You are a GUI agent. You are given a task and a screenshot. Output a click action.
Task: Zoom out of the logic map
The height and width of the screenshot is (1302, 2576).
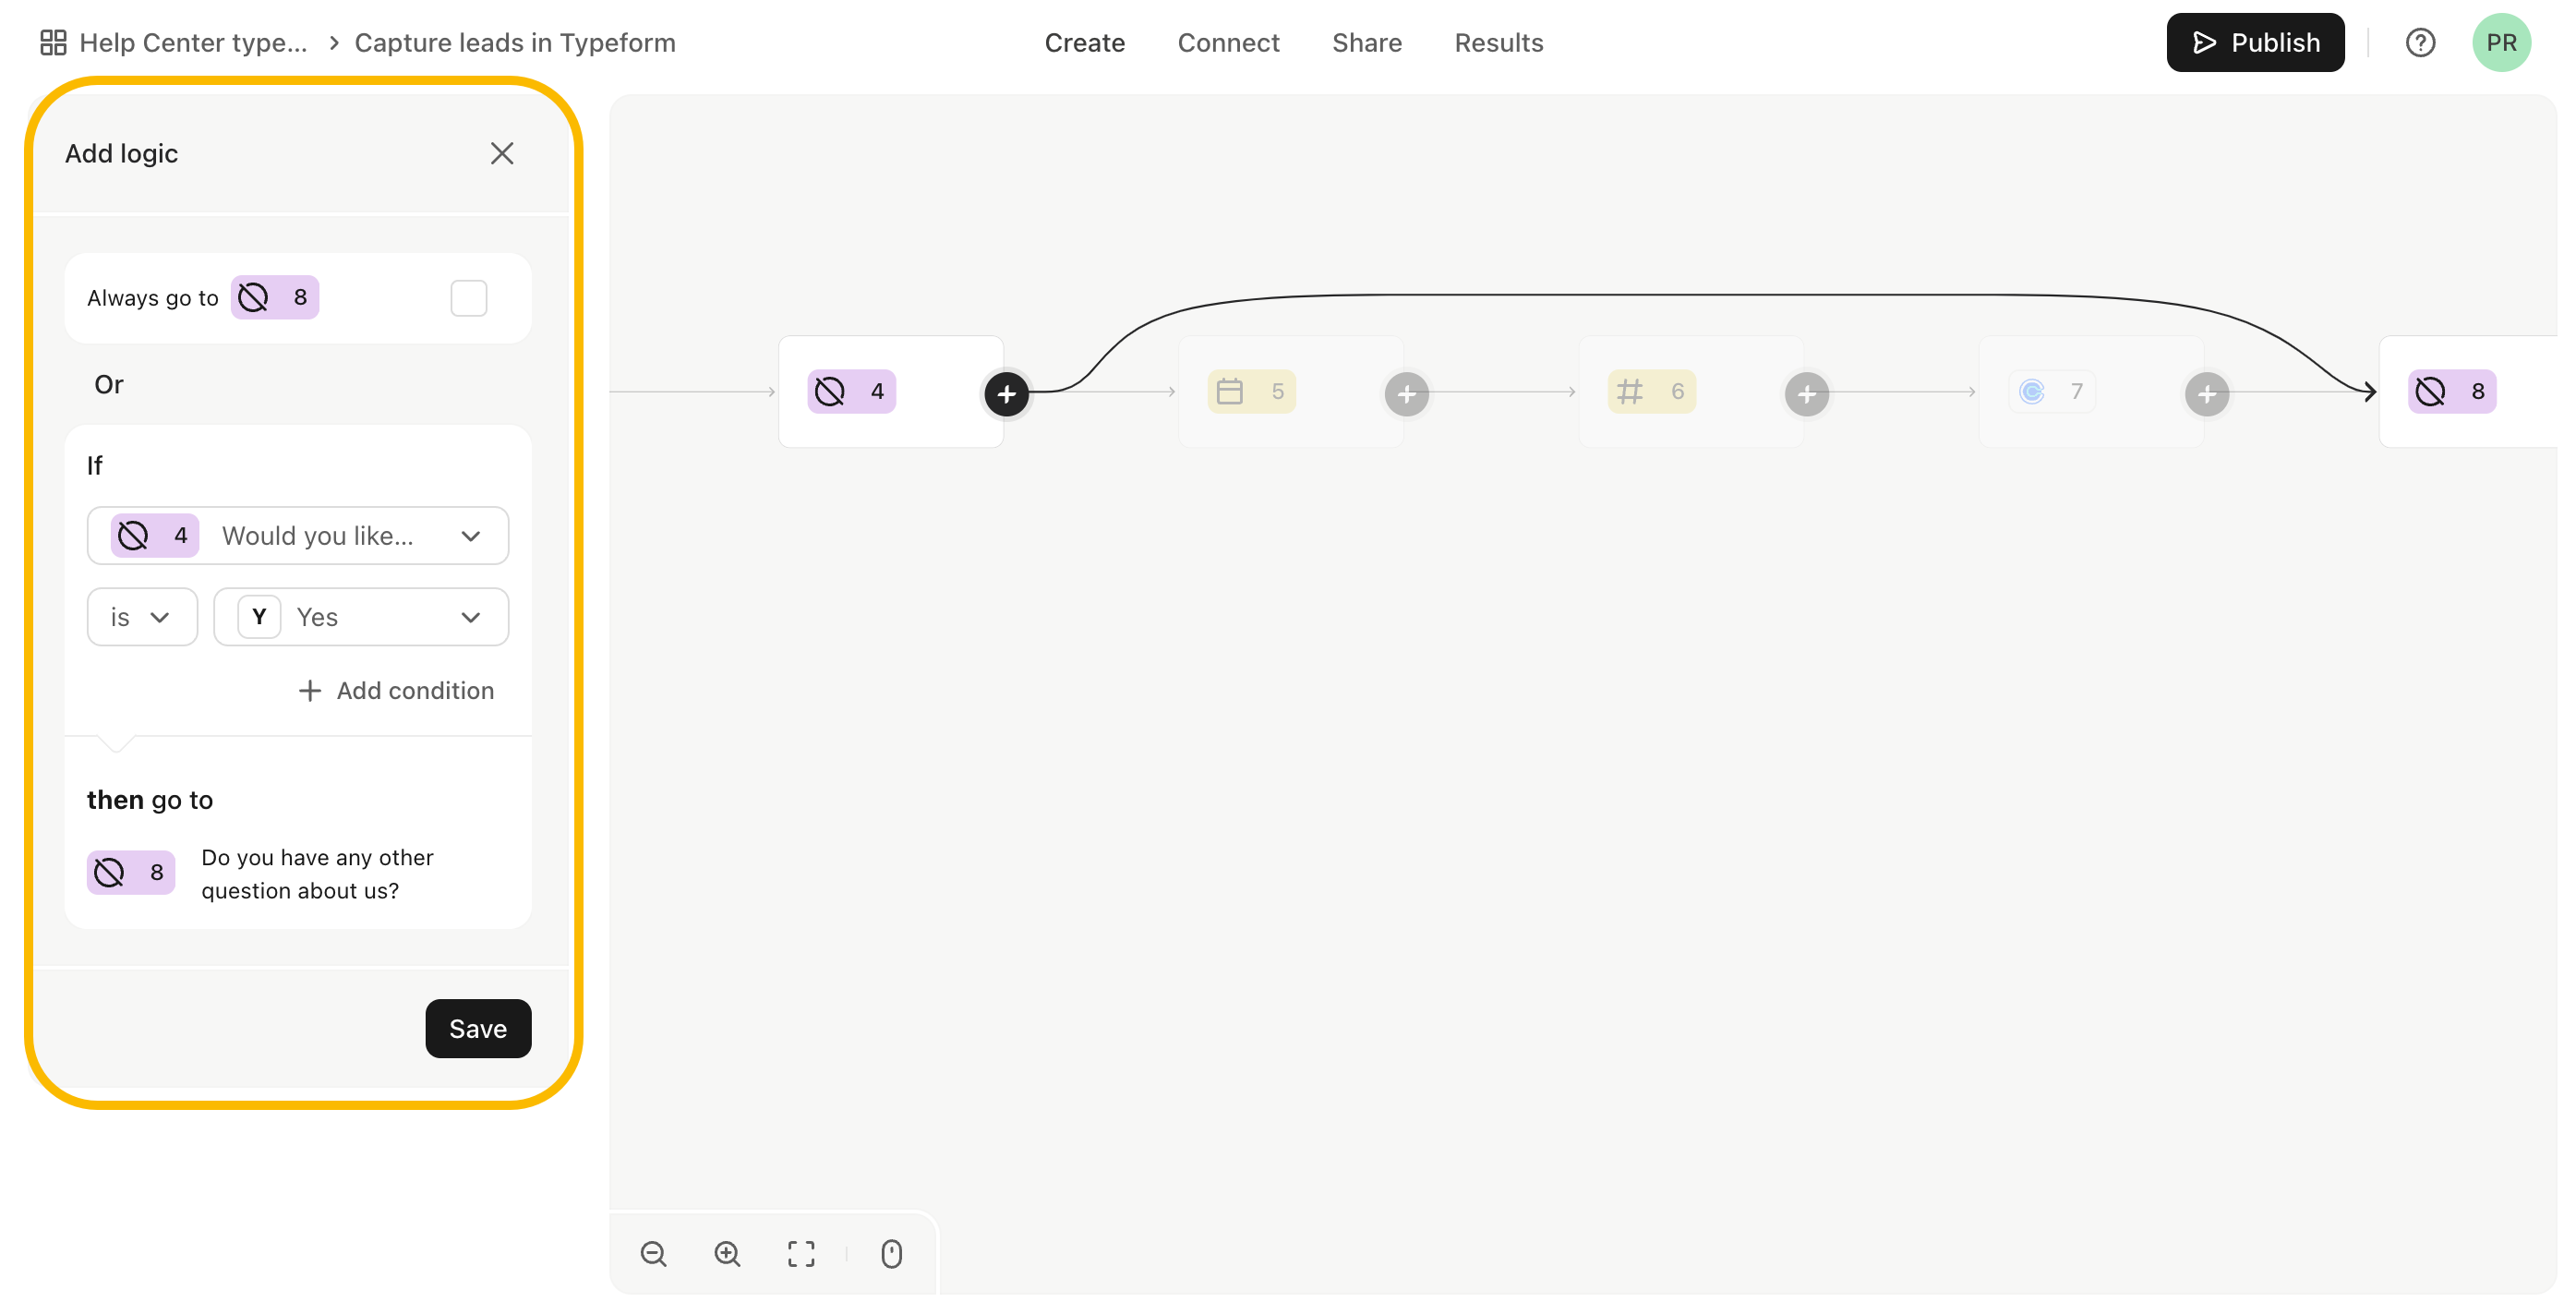(x=654, y=1254)
